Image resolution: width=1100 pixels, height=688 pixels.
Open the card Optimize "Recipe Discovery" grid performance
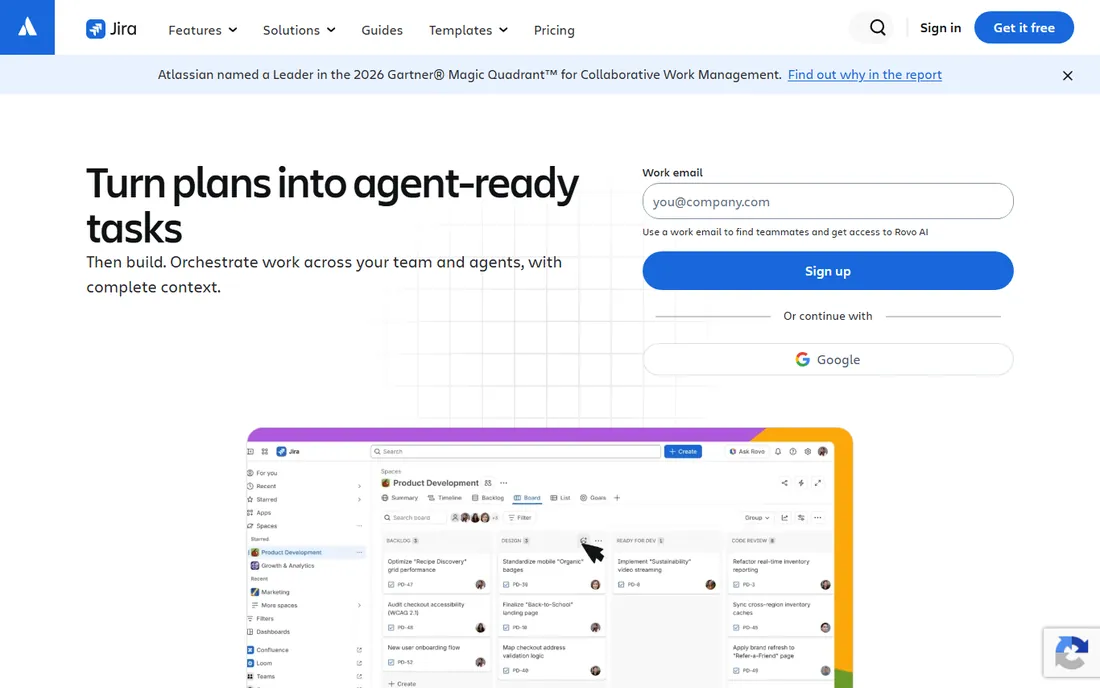[x=436, y=572]
